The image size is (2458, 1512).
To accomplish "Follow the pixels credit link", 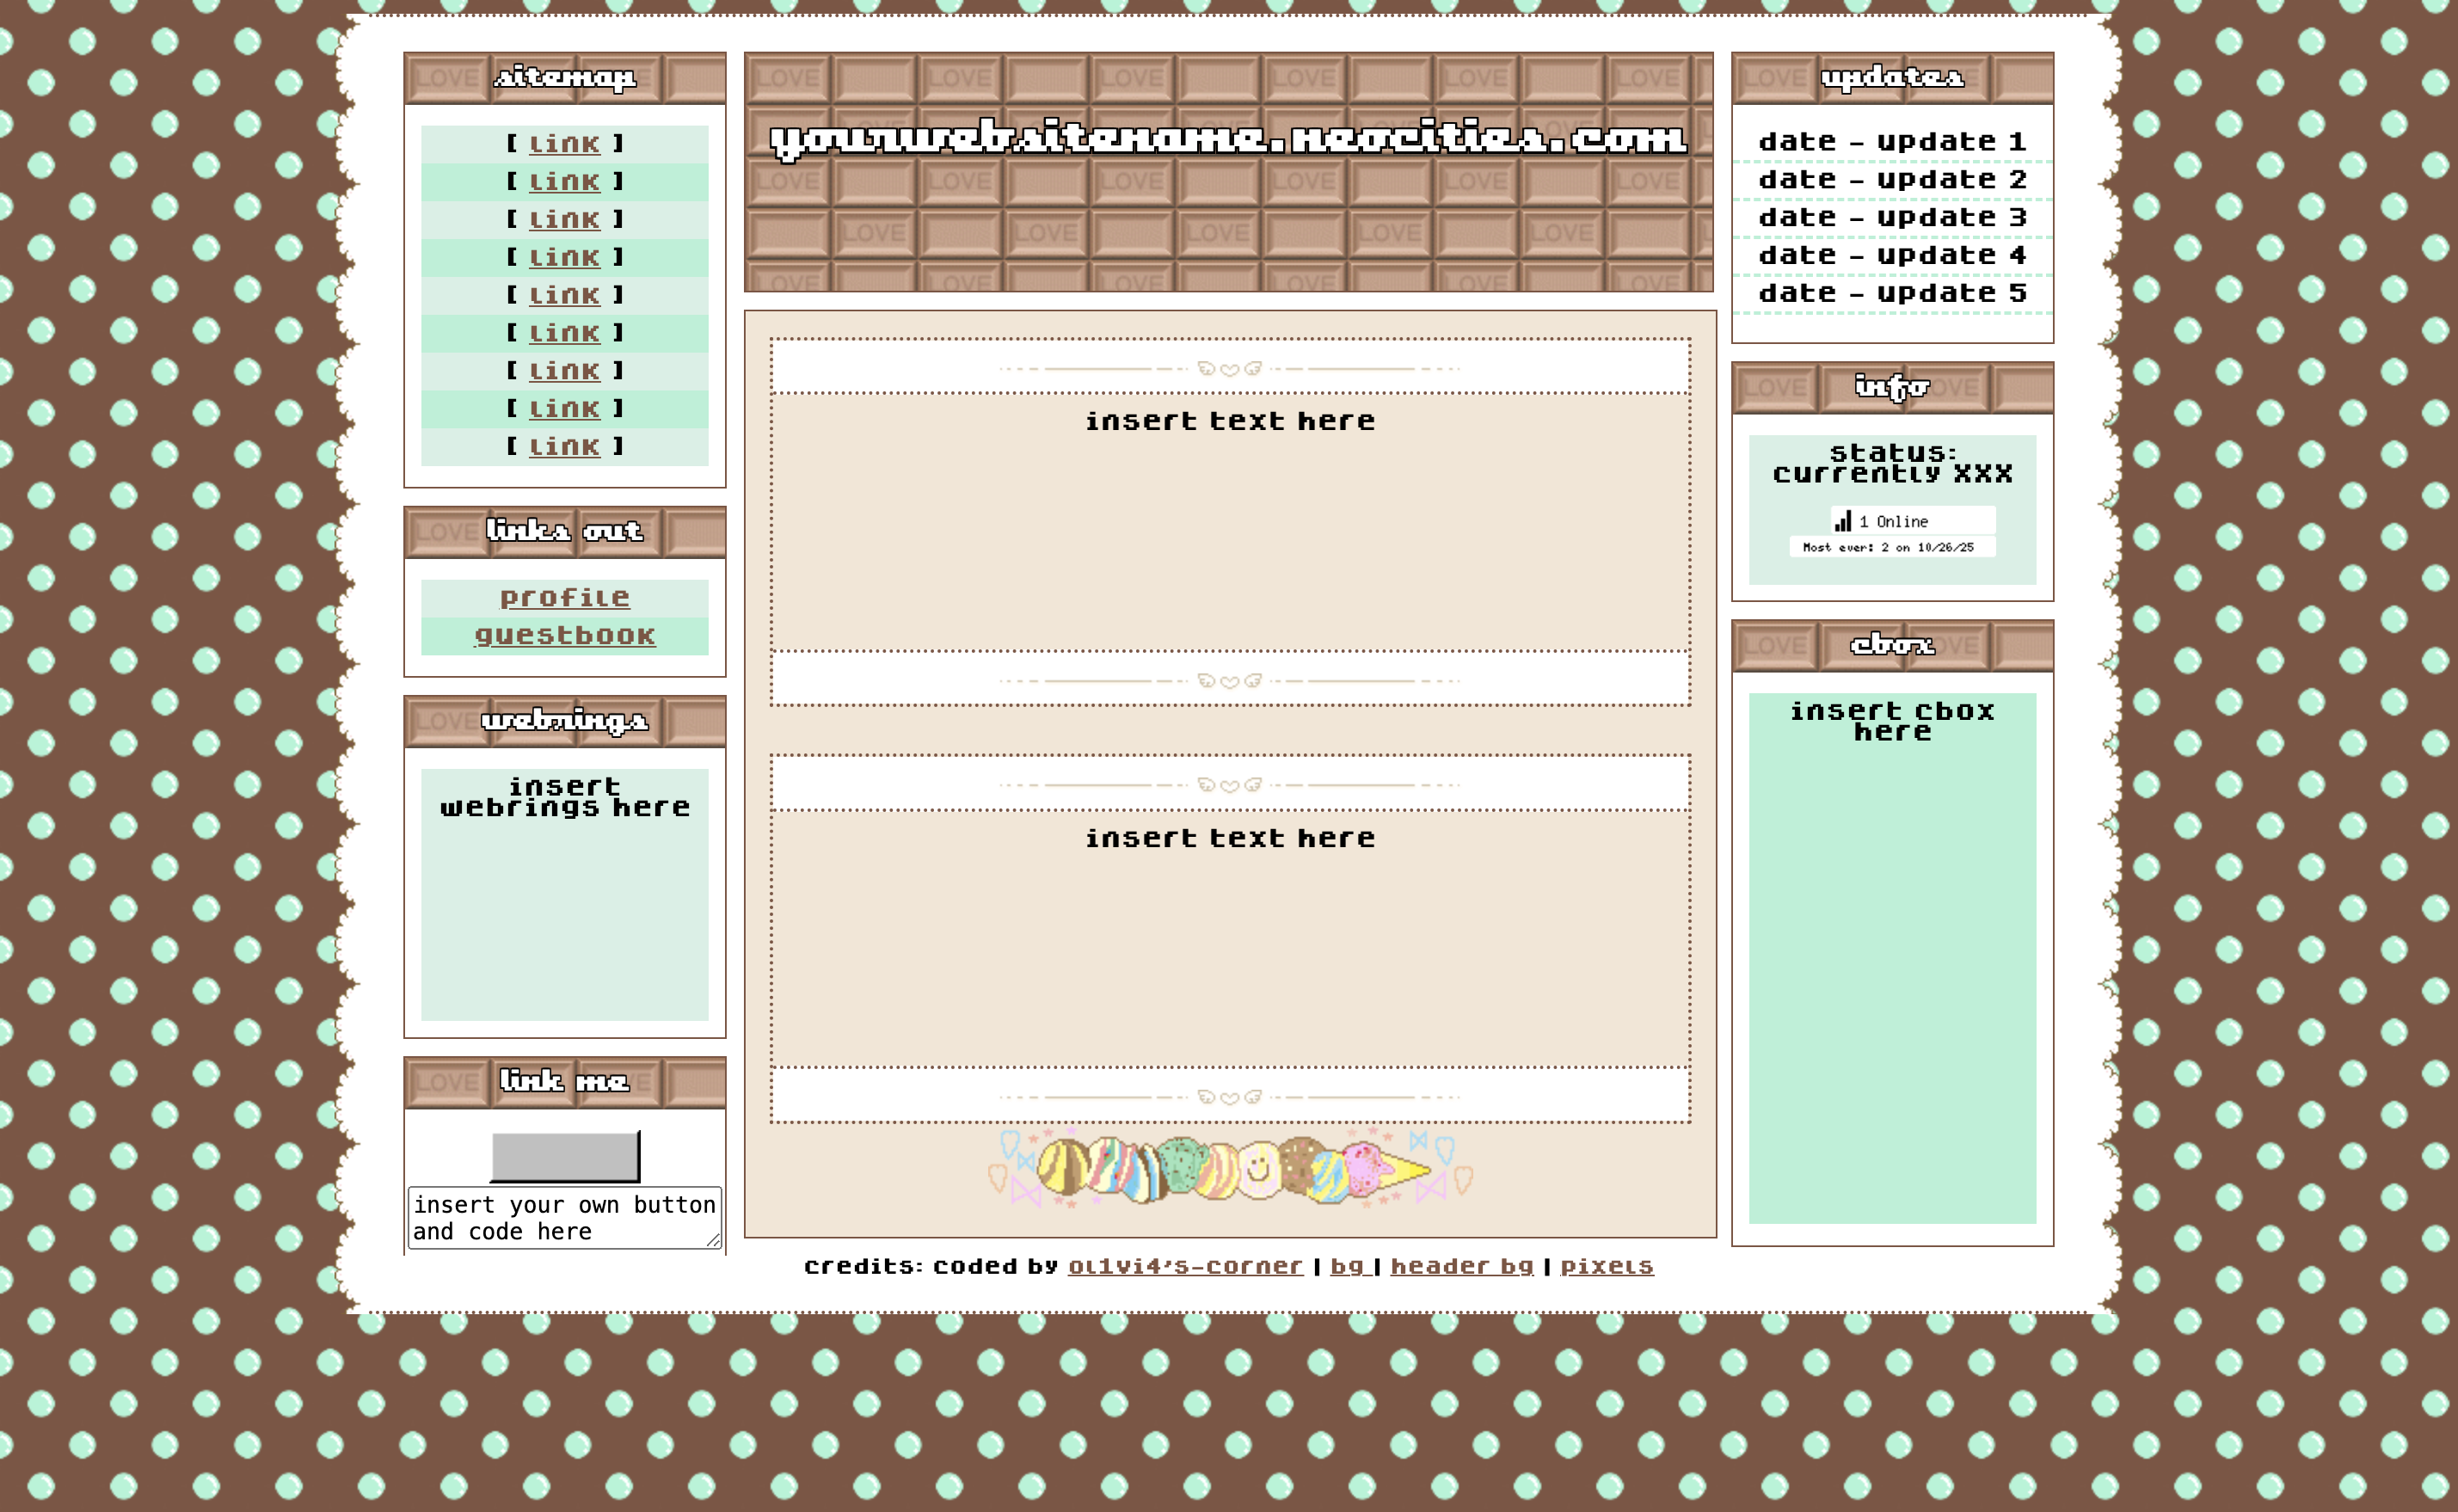I will pyautogui.click(x=1606, y=1266).
